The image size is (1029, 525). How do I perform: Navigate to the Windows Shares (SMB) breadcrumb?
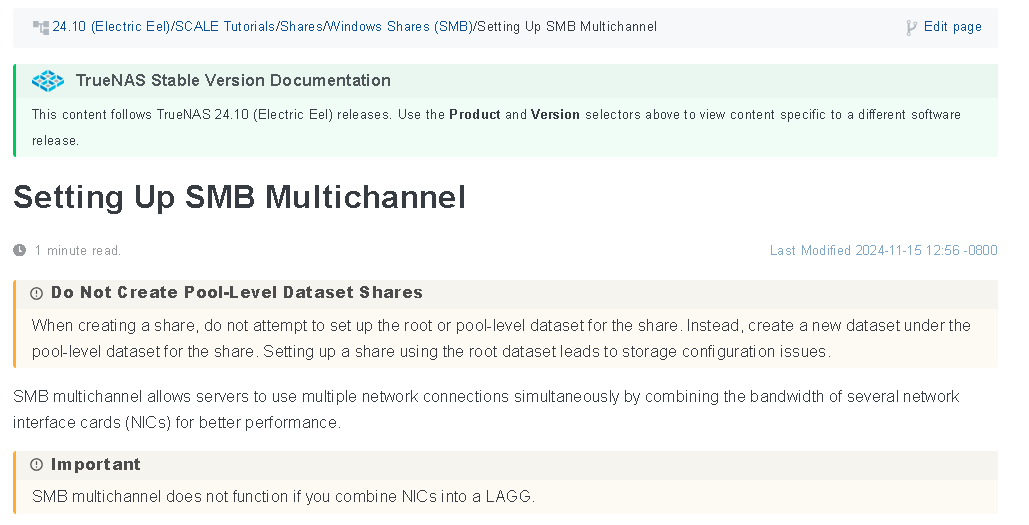pos(400,27)
